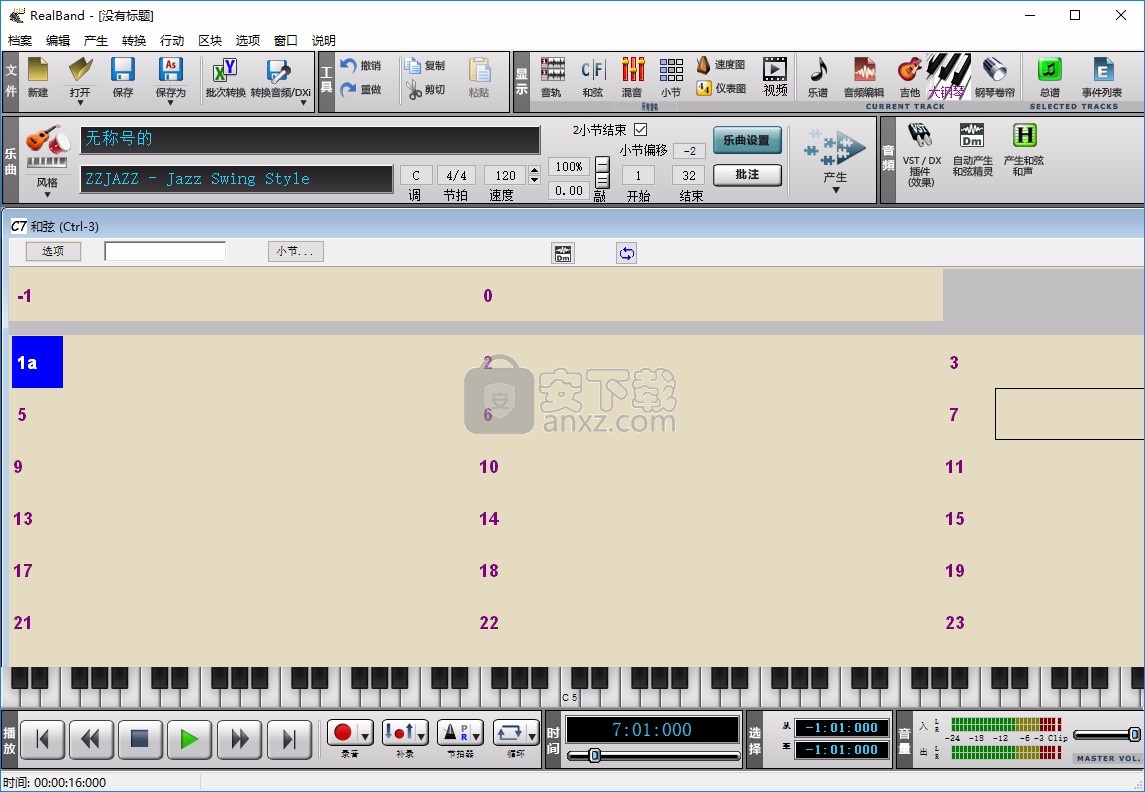Select bar 10 in the chord grid
This screenshot has width=1145, height=792.
pyautogui.click(x=489, y=466)
